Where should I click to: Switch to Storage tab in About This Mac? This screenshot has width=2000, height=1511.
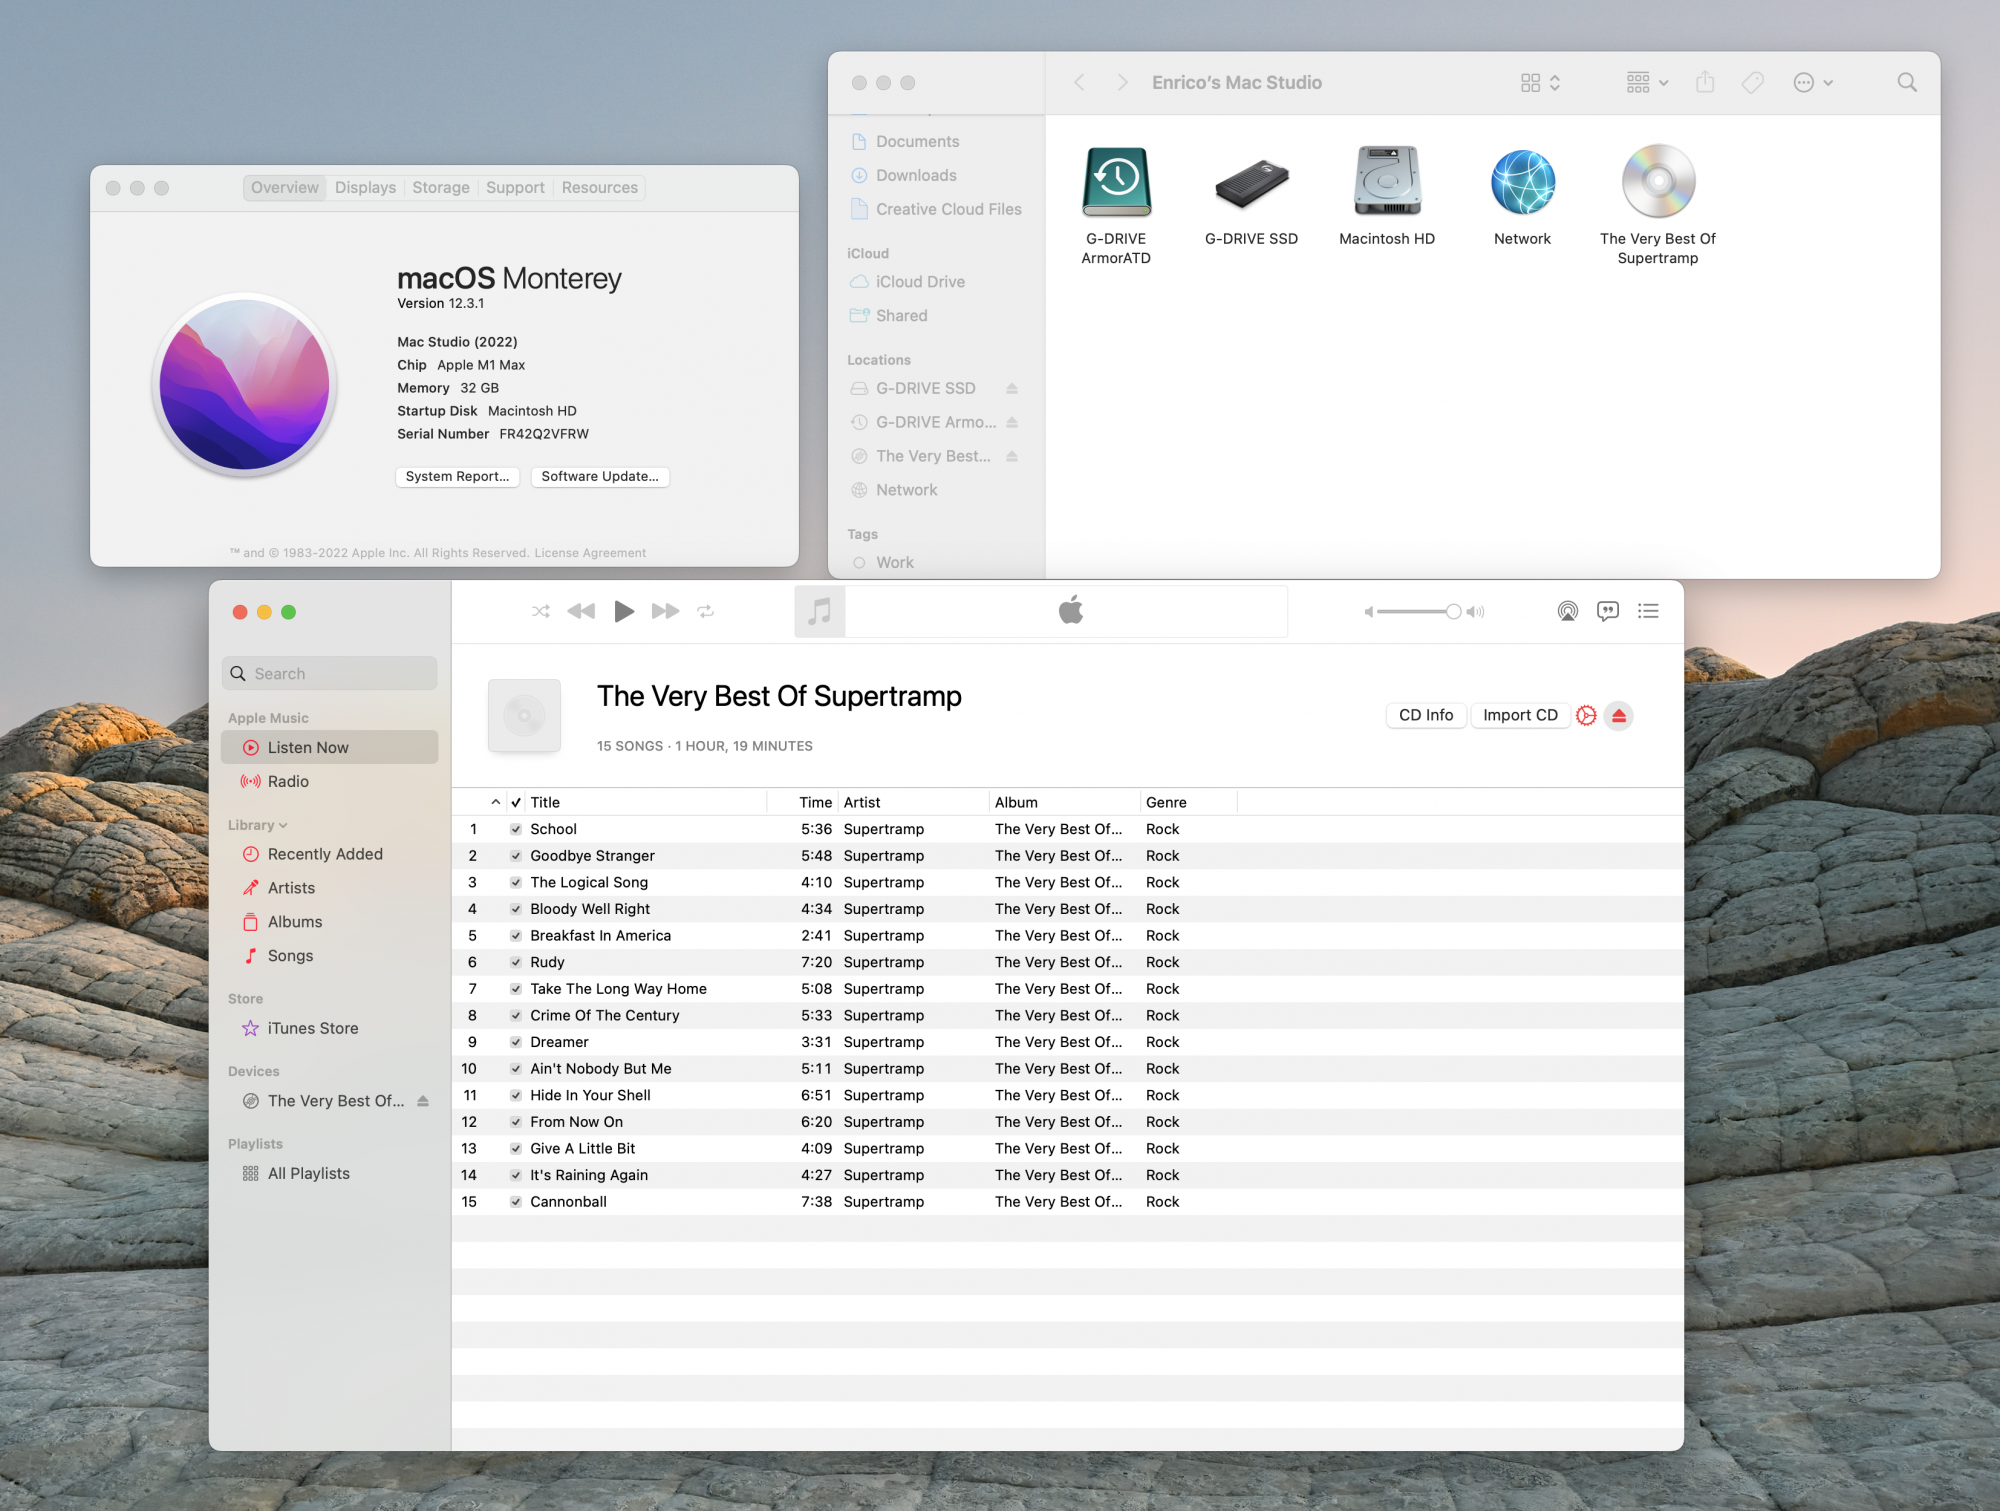point(441,188)
